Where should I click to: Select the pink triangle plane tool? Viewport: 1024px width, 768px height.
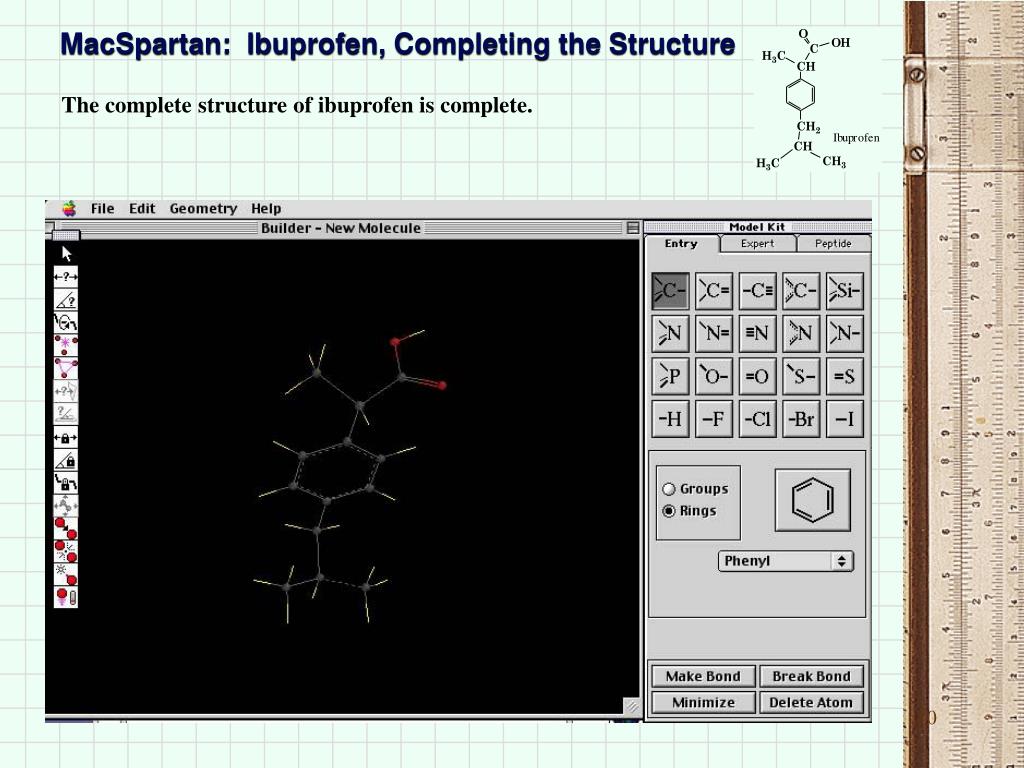pyautogui.click(x=66, y=368)
